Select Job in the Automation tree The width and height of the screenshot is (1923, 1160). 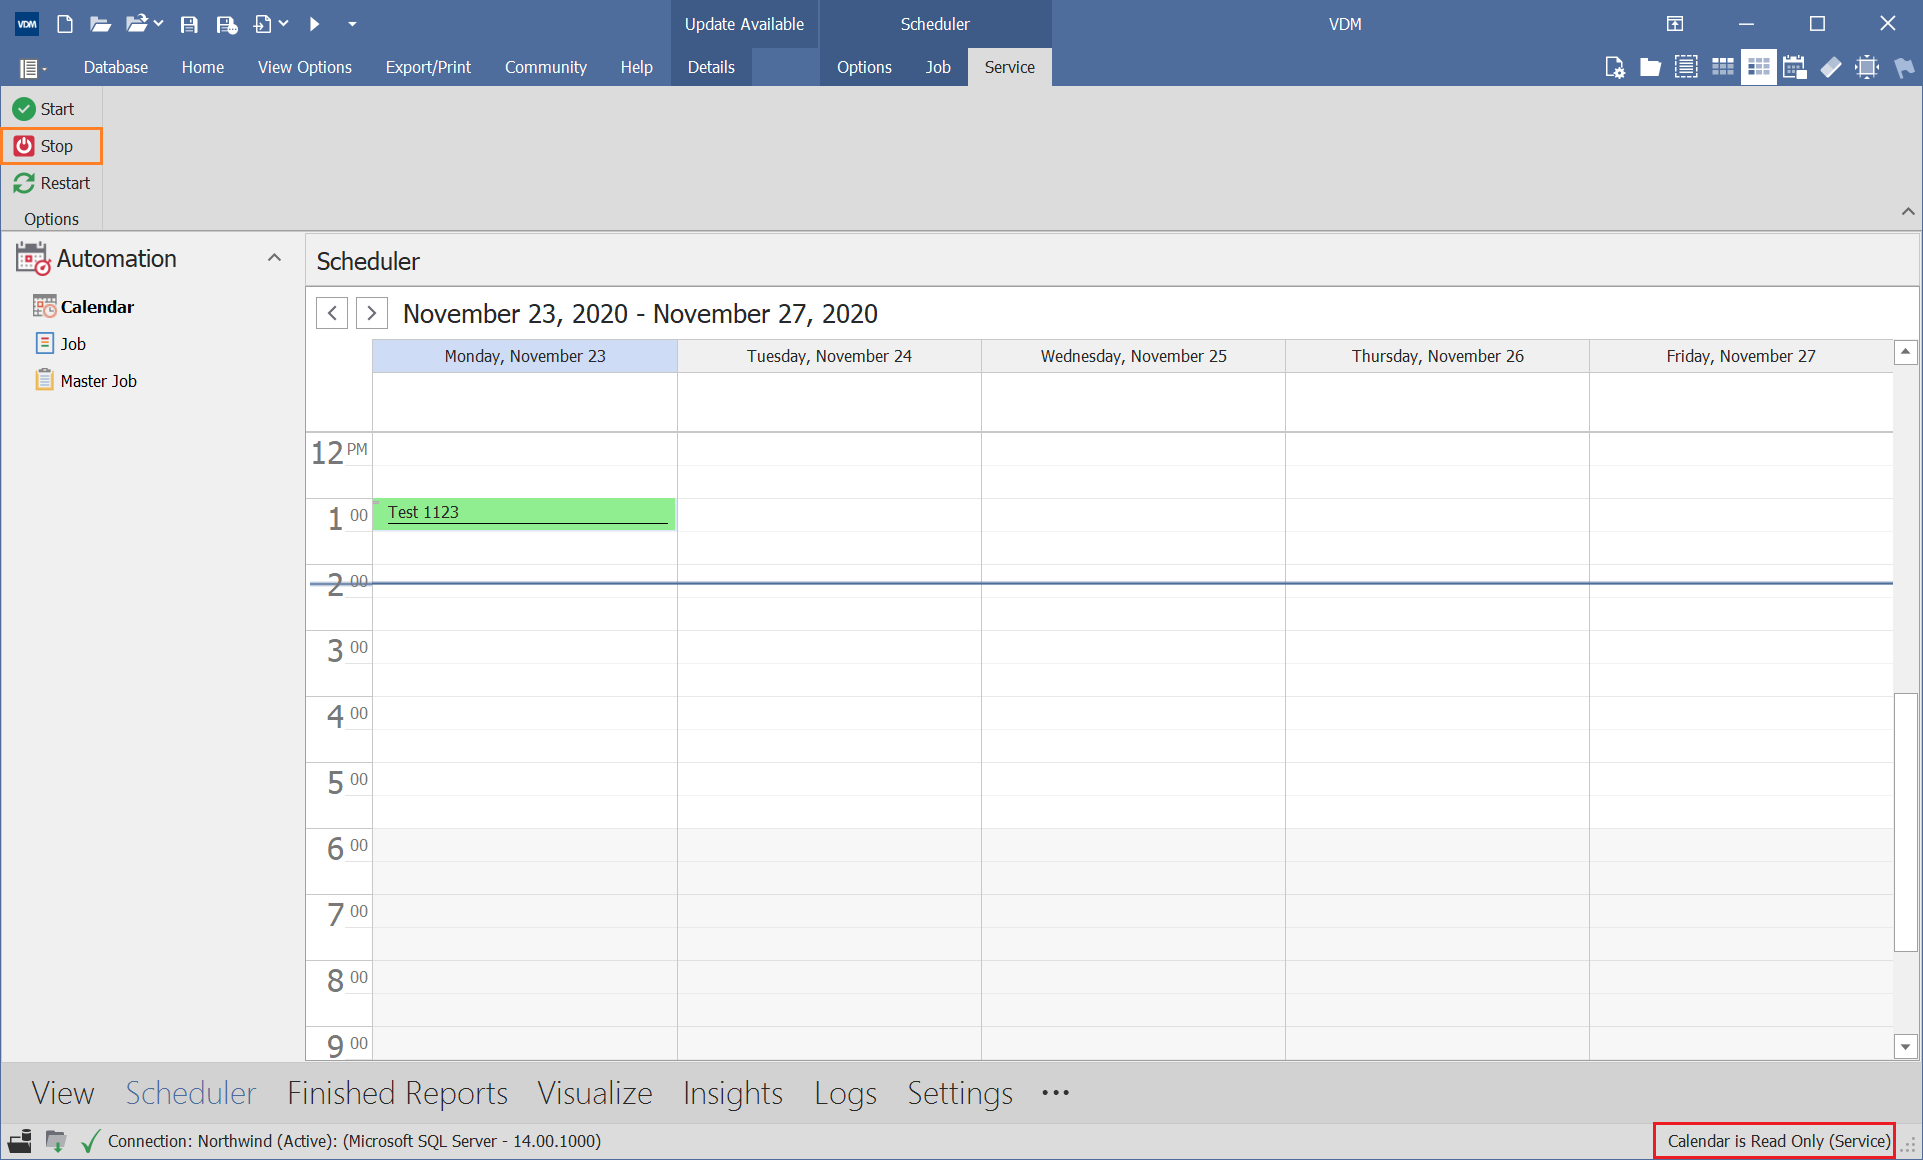(73, 344)
